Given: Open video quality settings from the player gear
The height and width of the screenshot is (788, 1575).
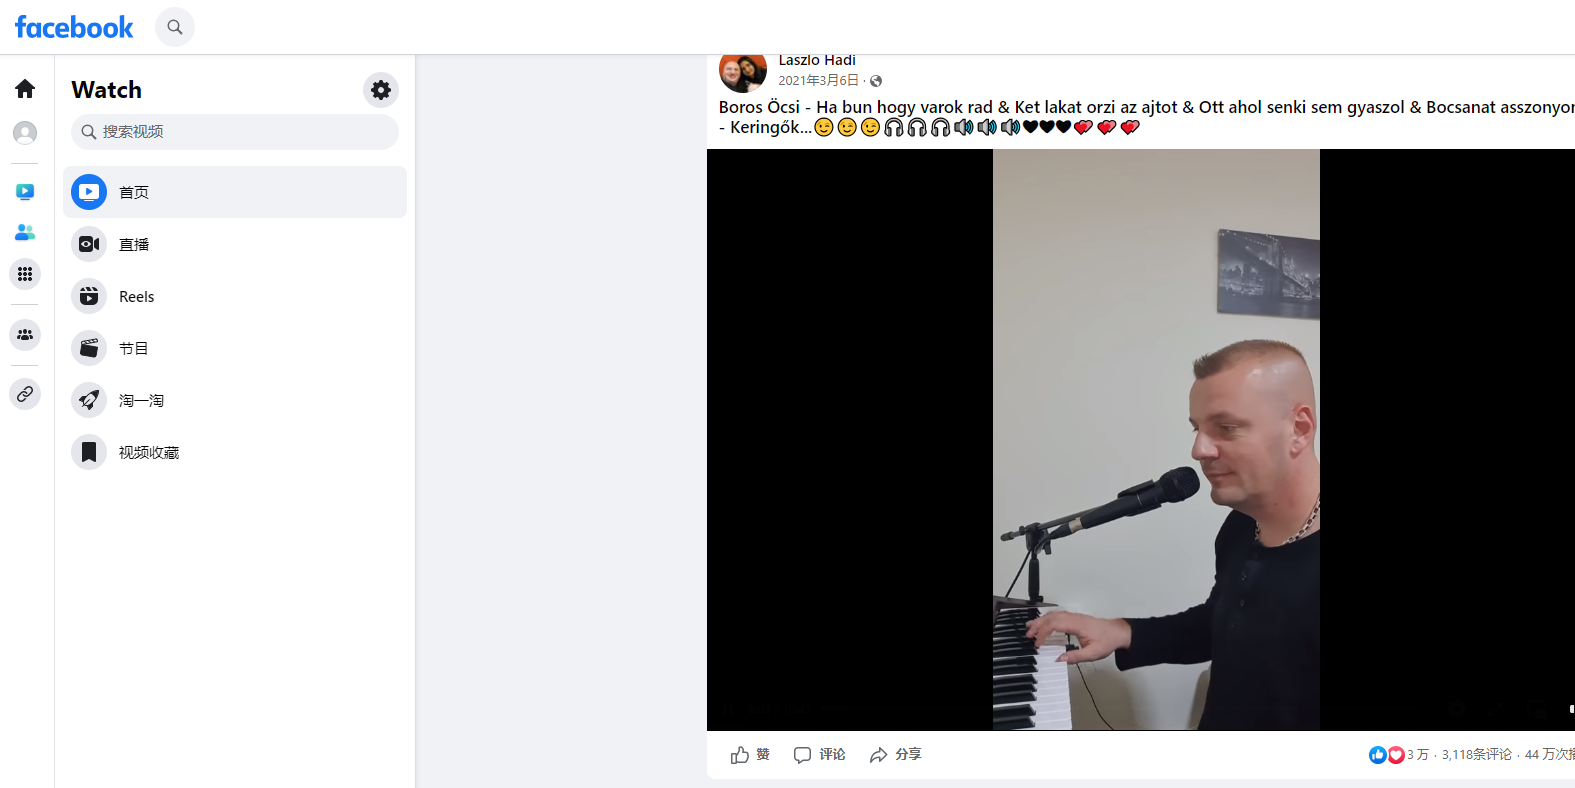Looking at the screenshot, I should pyautogui.click(x=1456, y=707).
